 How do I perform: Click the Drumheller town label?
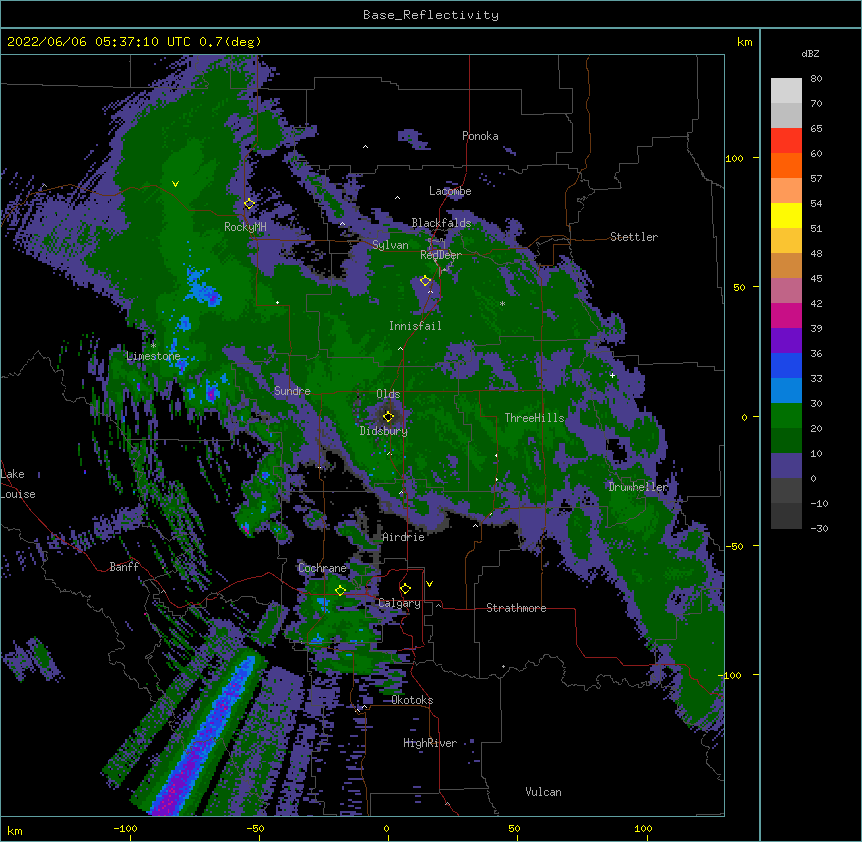638,487
